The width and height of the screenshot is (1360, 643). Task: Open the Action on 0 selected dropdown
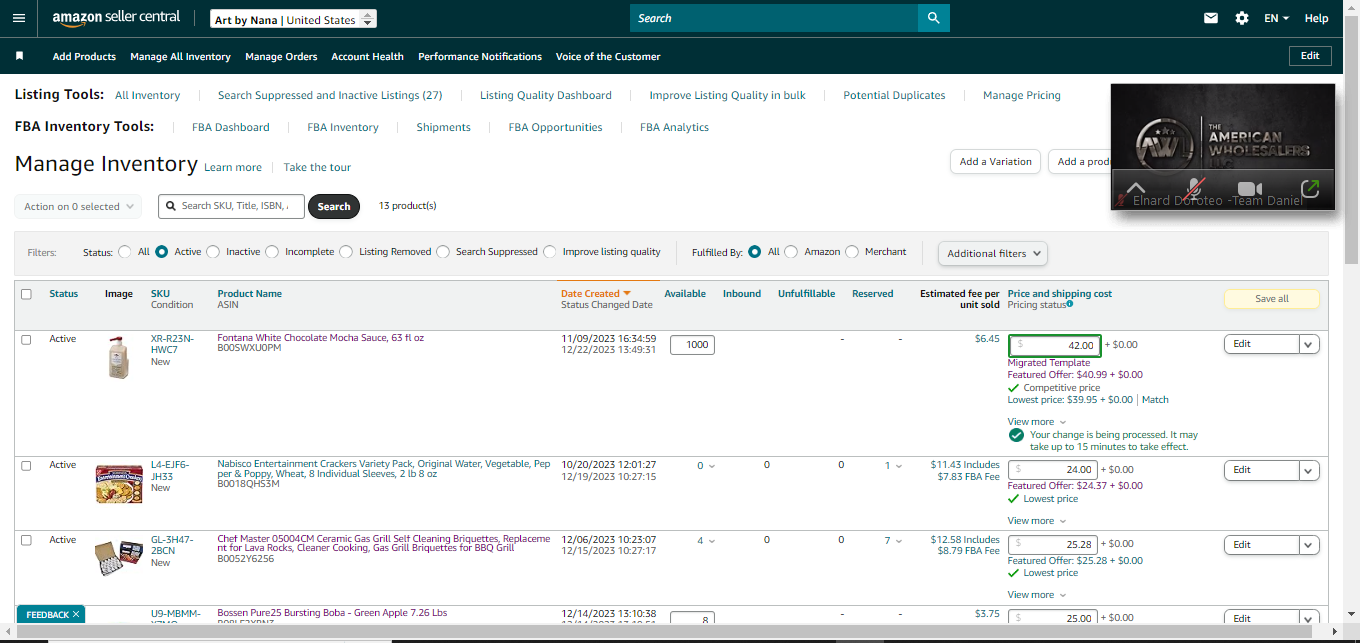[78, 207]
